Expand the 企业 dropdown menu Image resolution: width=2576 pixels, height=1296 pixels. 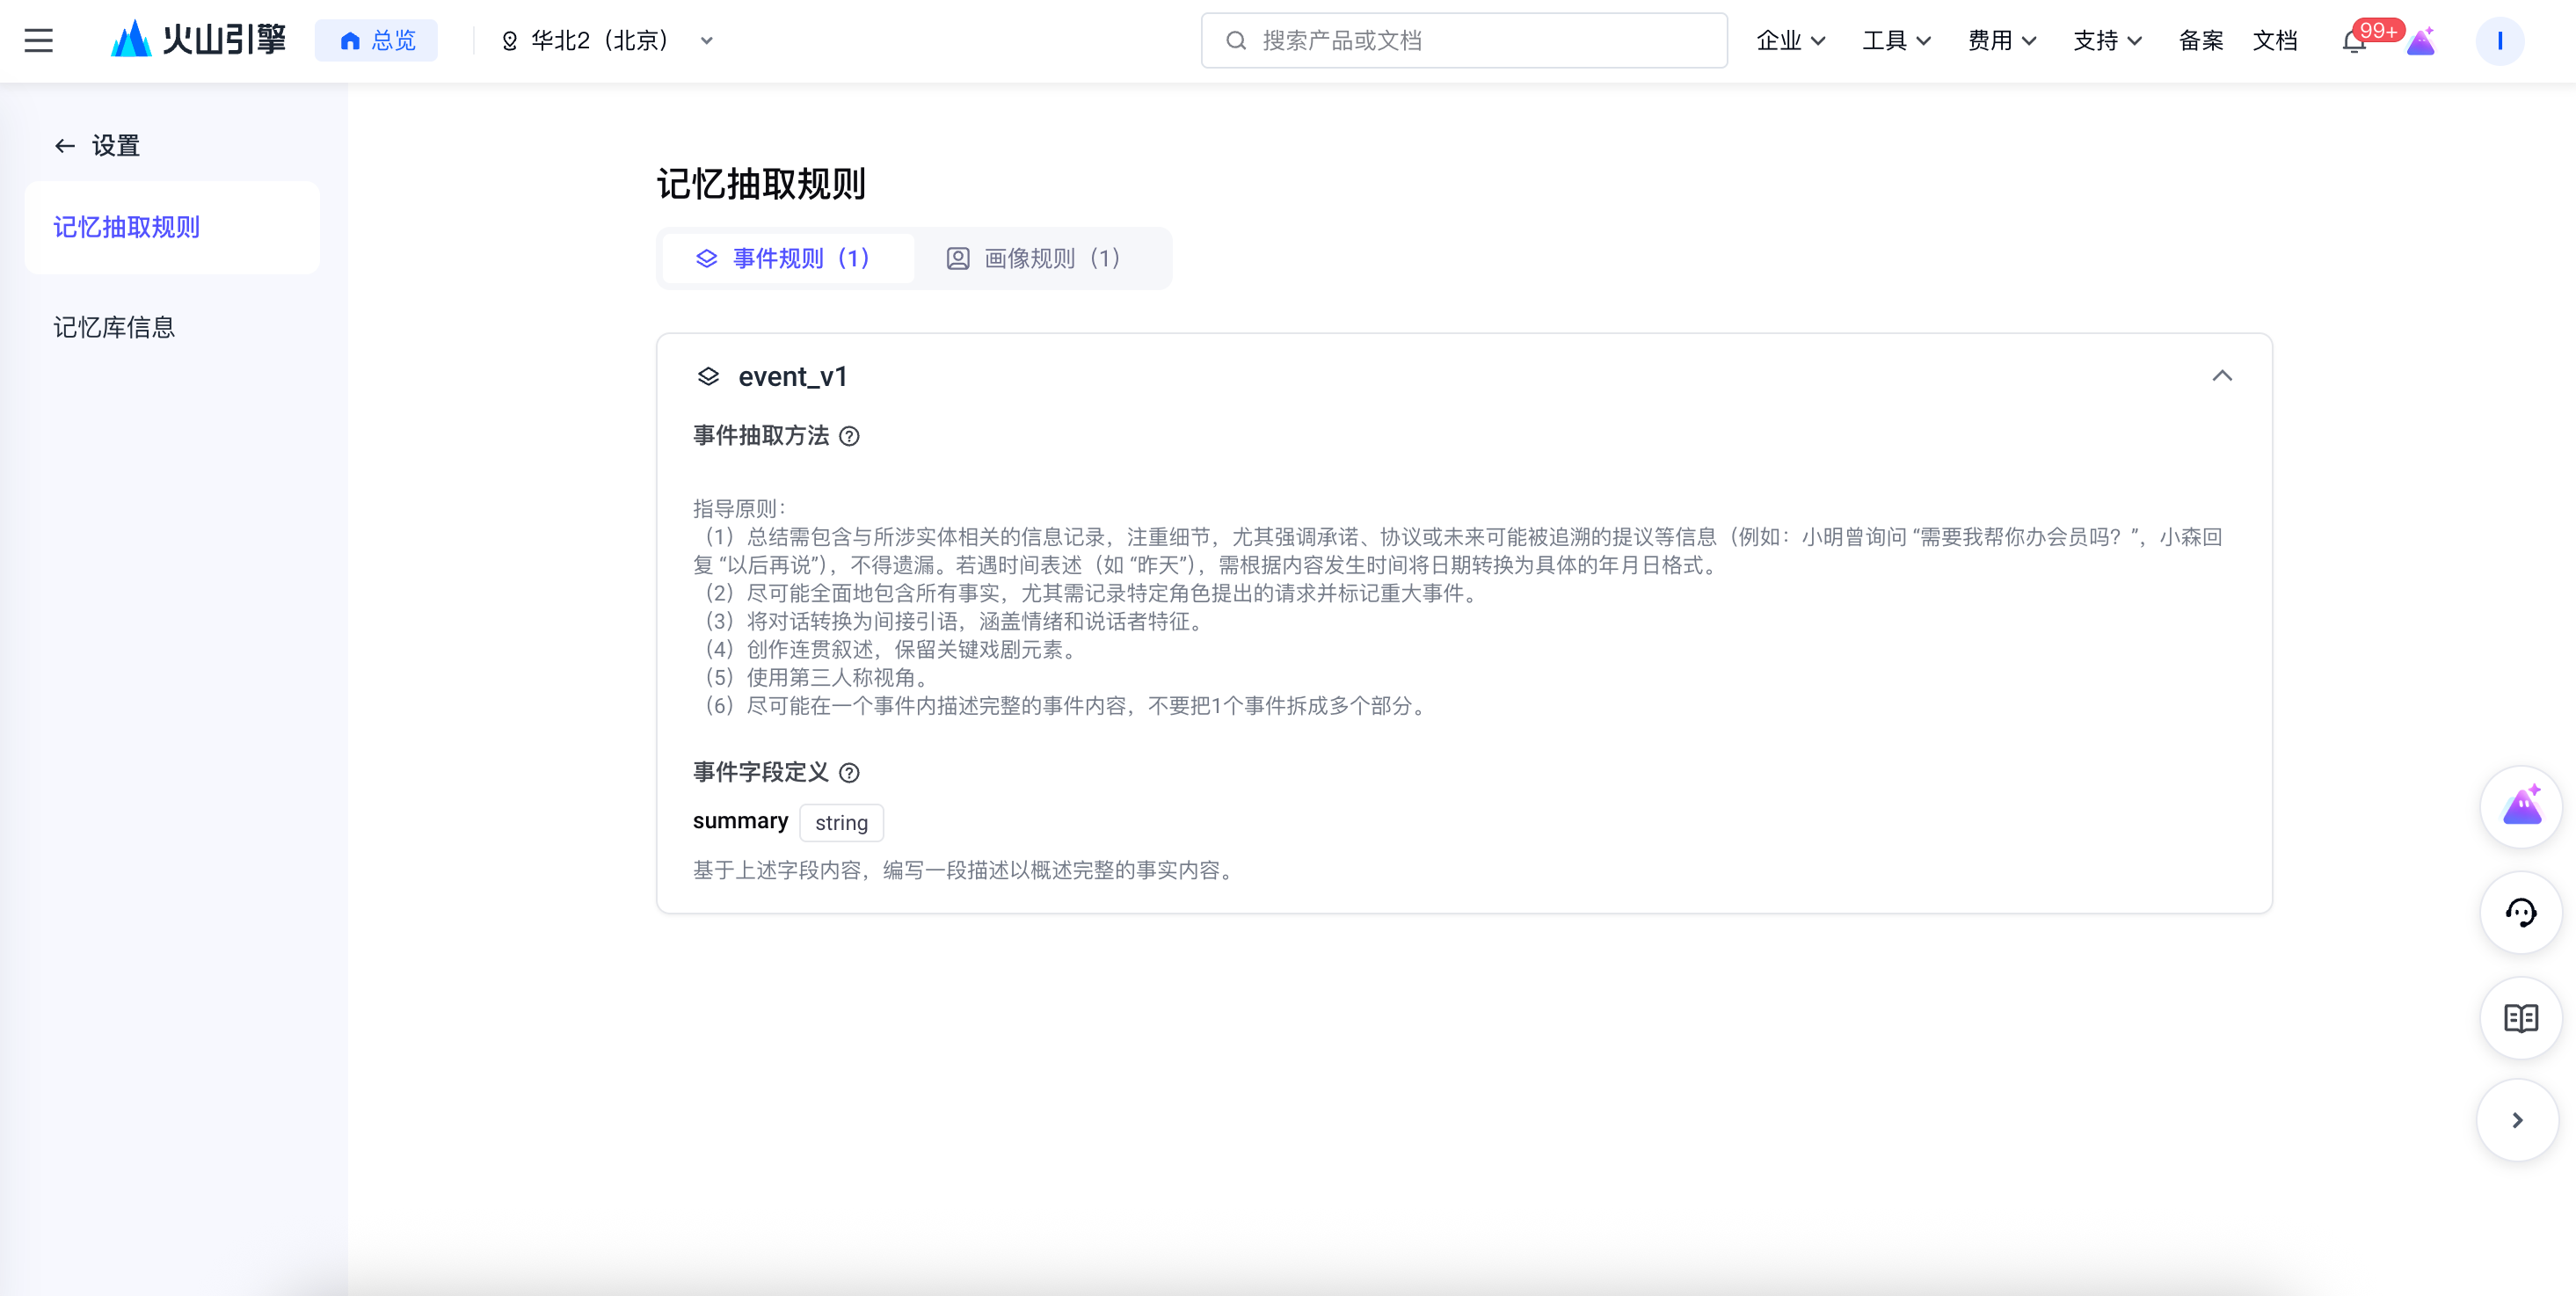pyautogui.click(x=1791, y=41)
